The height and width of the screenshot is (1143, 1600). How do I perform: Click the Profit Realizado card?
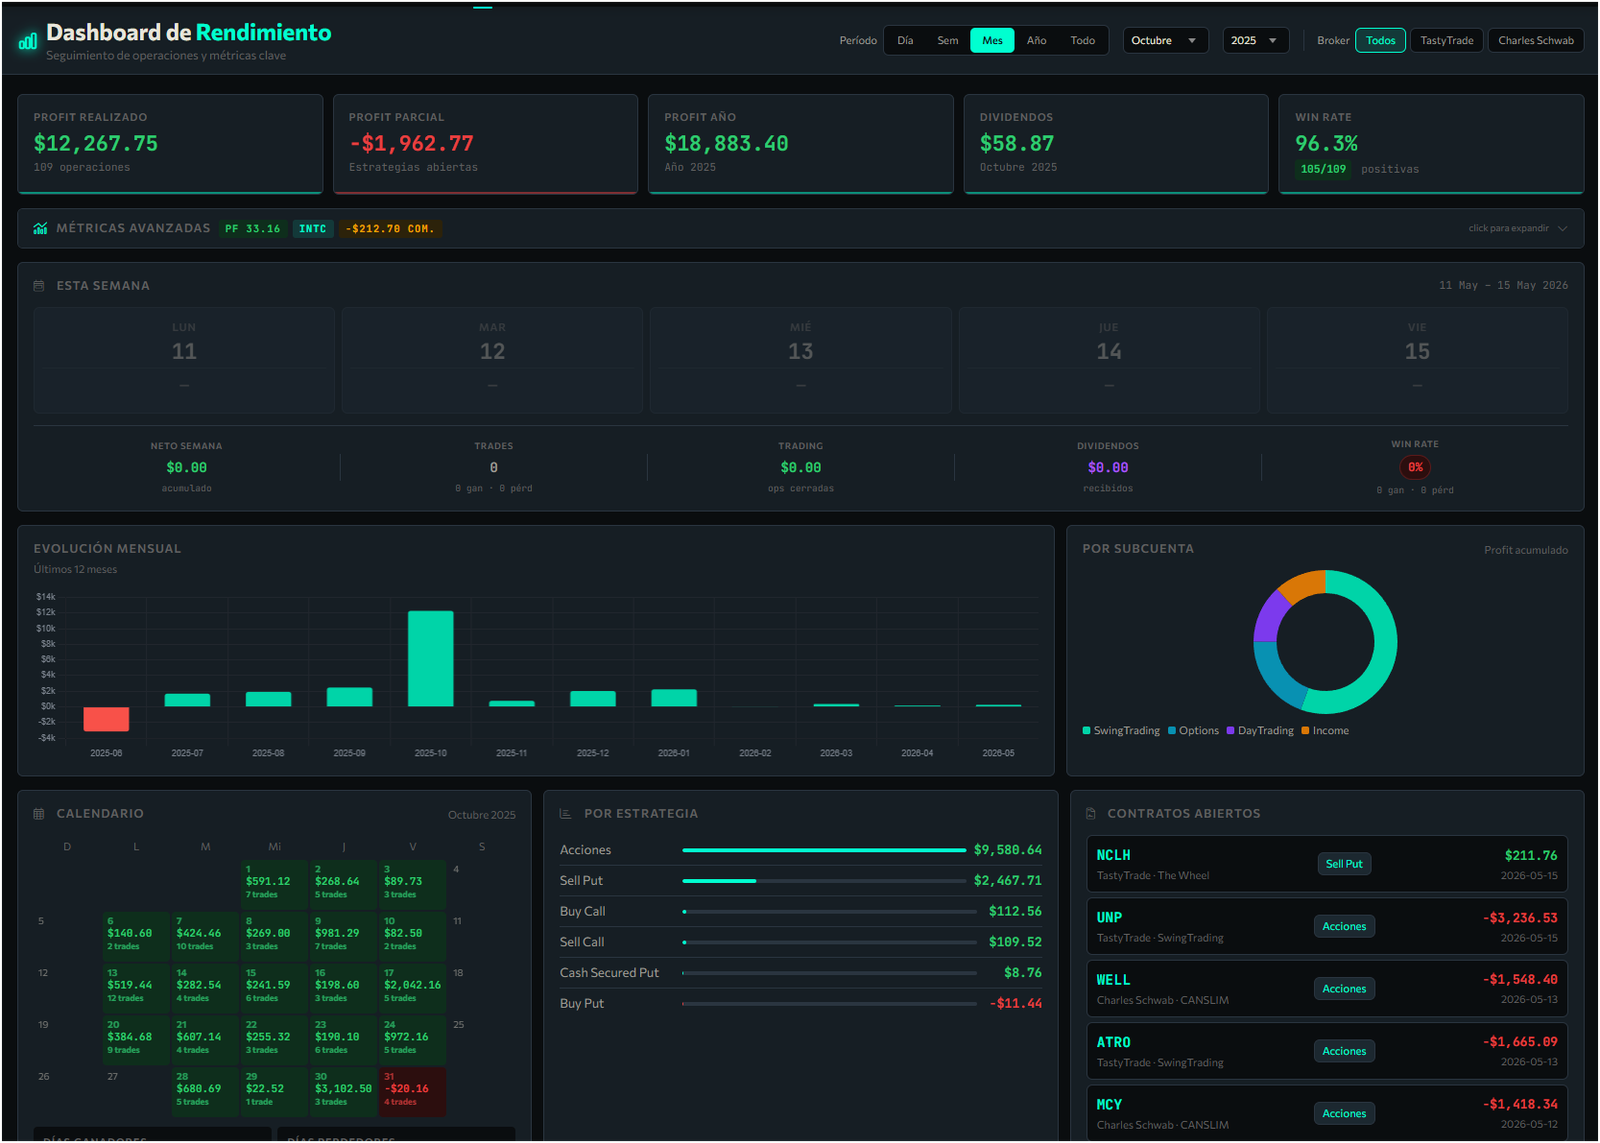point(170,144)
